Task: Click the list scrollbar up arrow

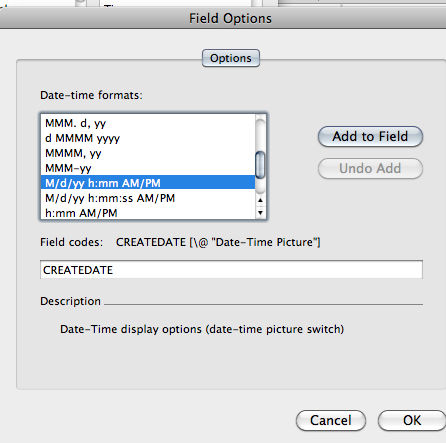Action: 260,200
